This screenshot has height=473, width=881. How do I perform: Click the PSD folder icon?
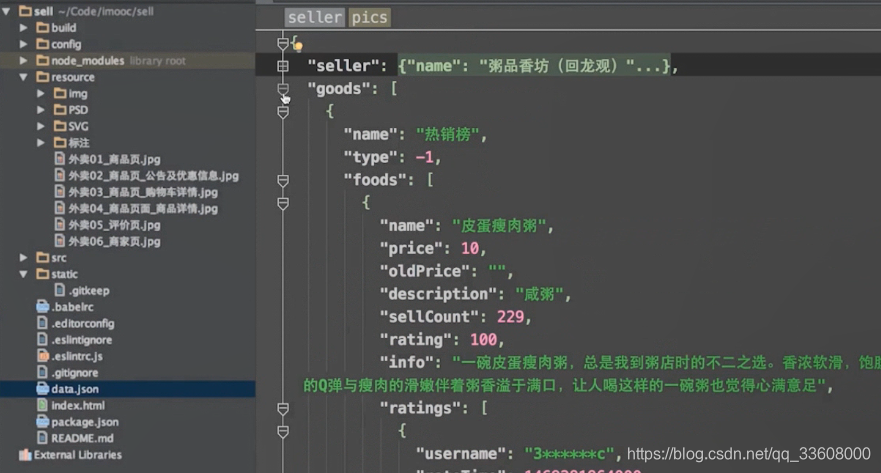[x=60, y=109]
